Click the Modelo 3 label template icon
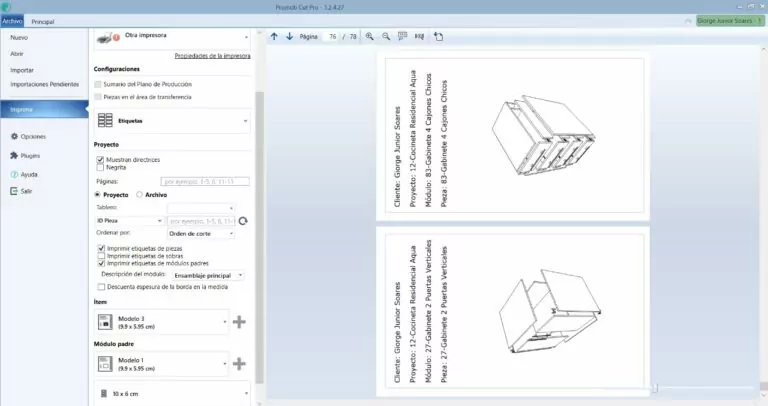The image size is (768, 406). pos(105,322)
